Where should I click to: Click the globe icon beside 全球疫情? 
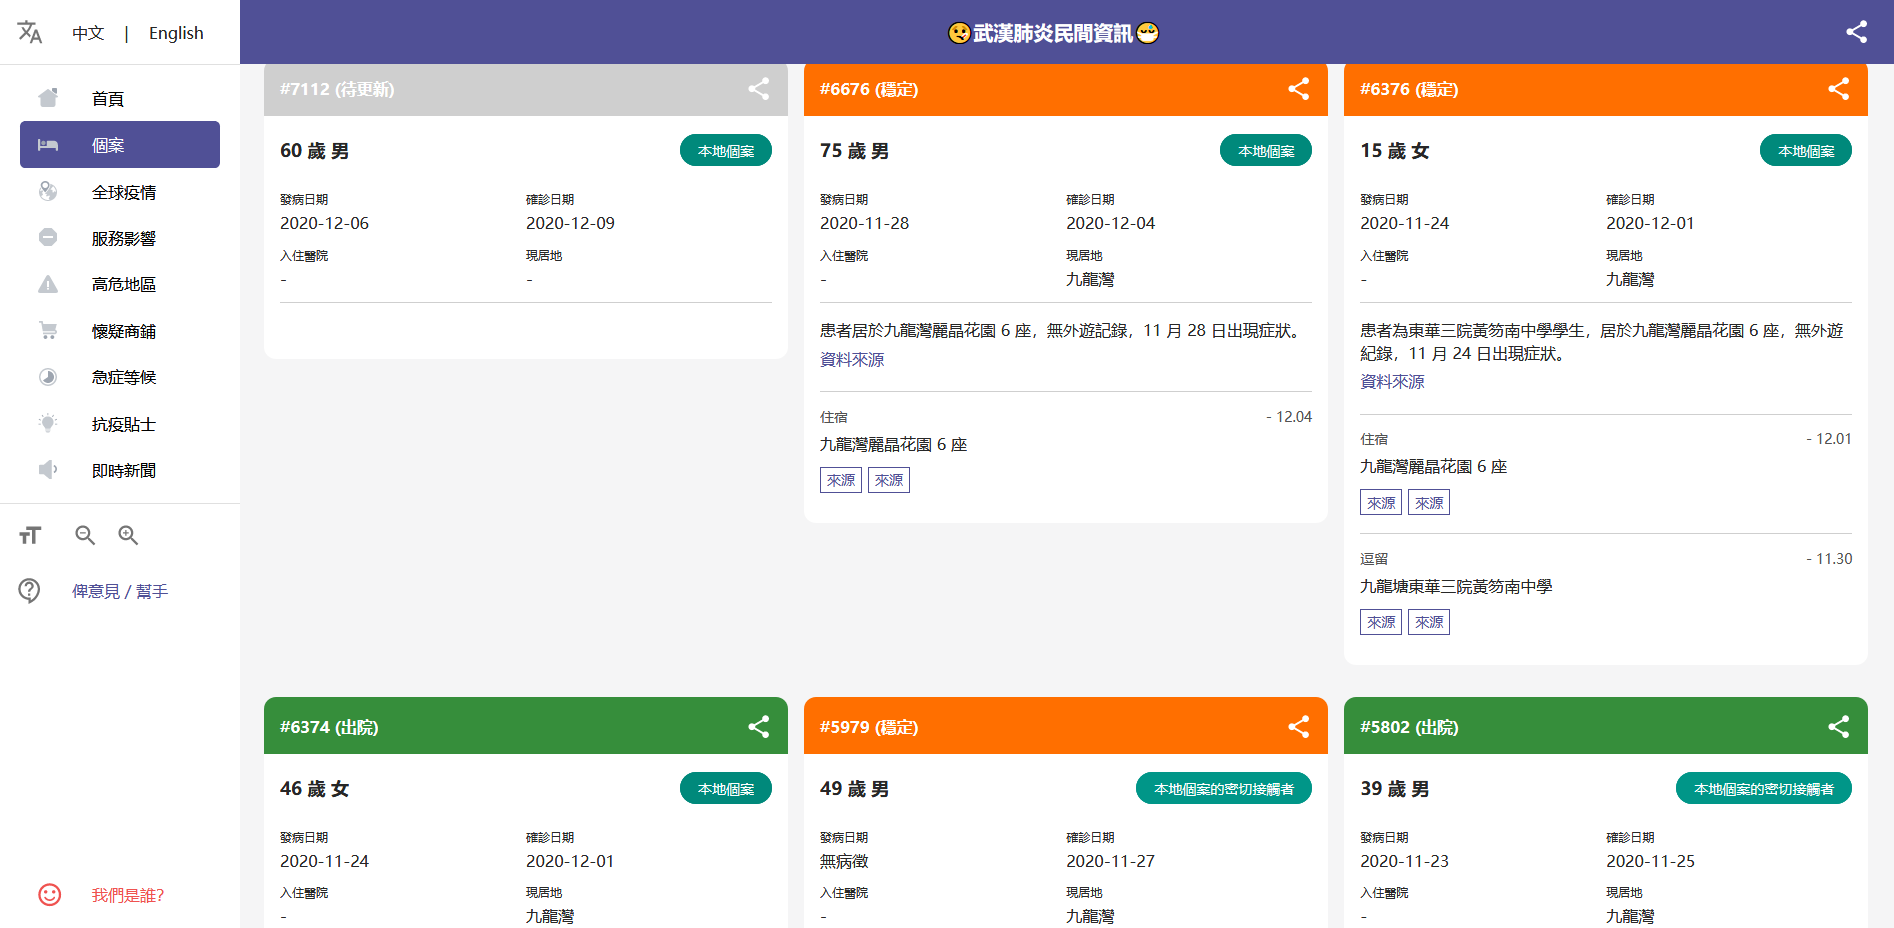click(x=48, y=191)
